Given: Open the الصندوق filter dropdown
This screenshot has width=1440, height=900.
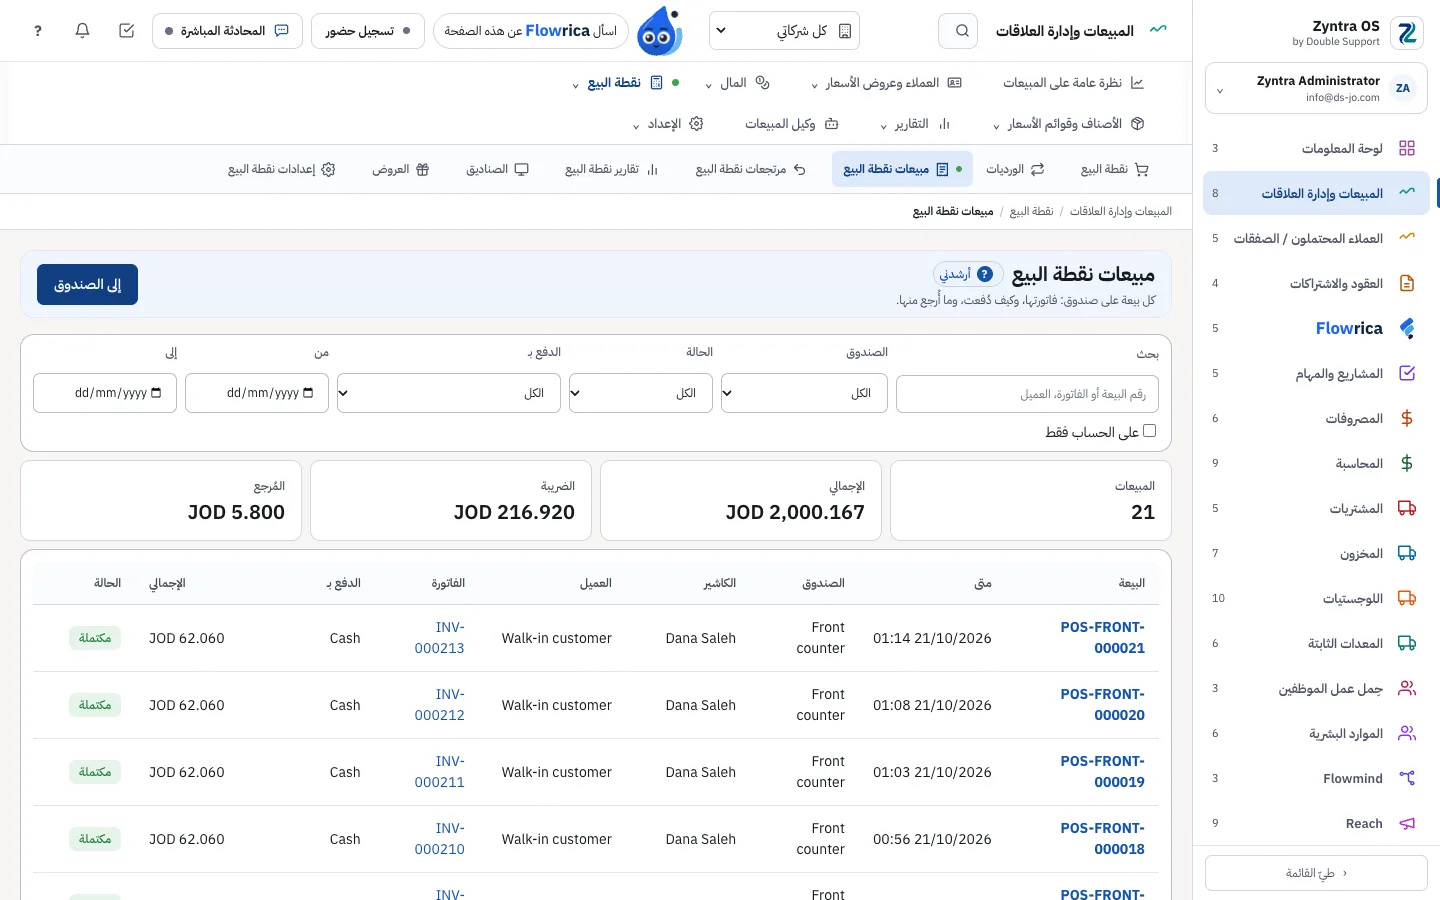Looking at the screenshot, I should click(x=804, y=393).
